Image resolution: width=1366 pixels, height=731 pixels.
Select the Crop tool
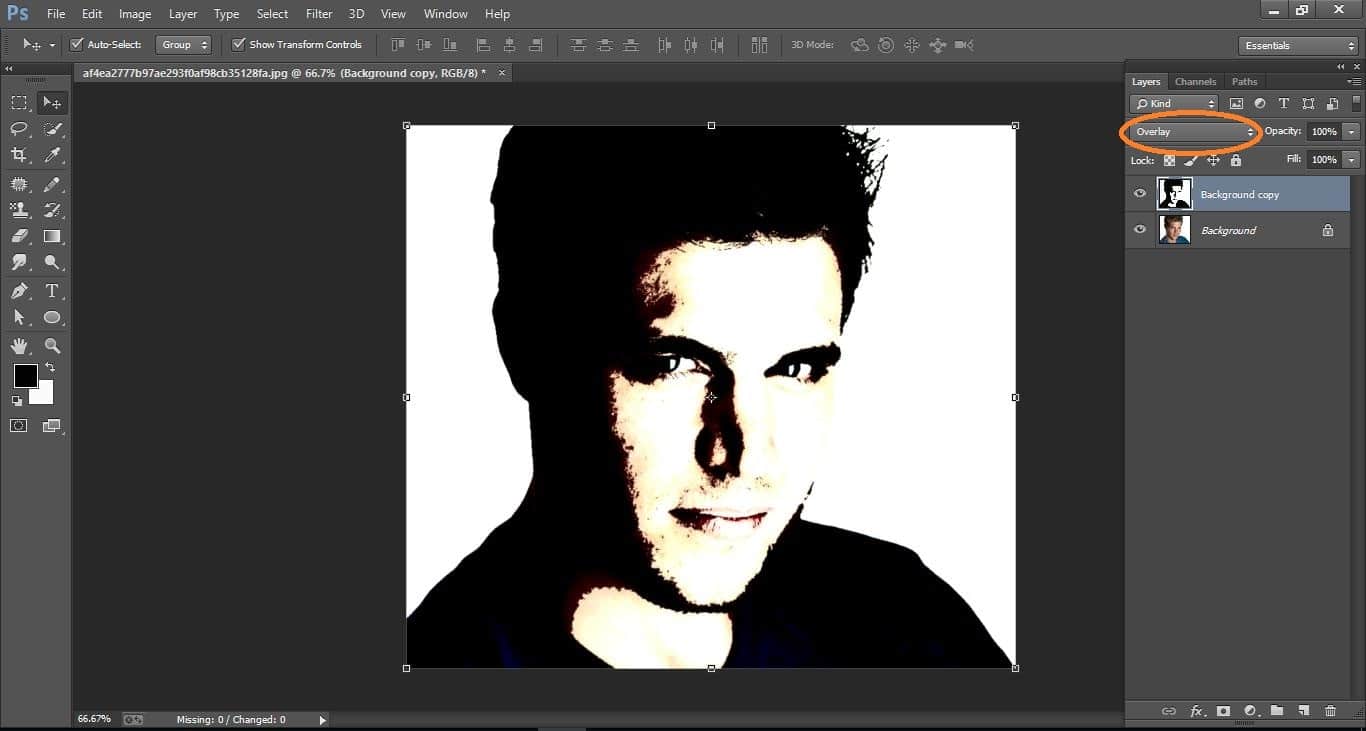tap(18, 155)
